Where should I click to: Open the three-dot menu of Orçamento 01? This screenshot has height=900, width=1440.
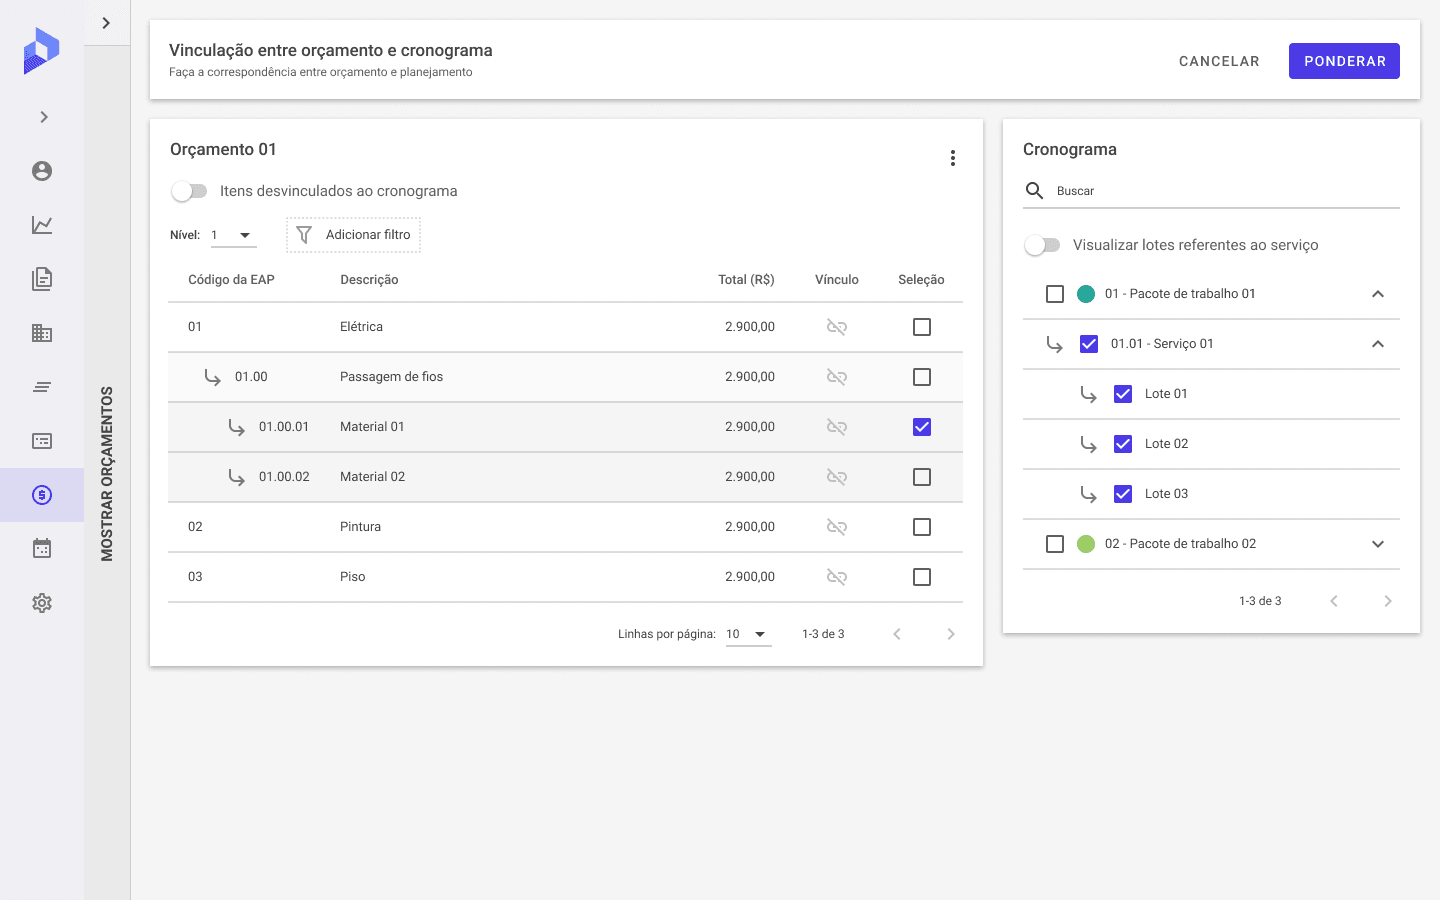pos(953,158)
